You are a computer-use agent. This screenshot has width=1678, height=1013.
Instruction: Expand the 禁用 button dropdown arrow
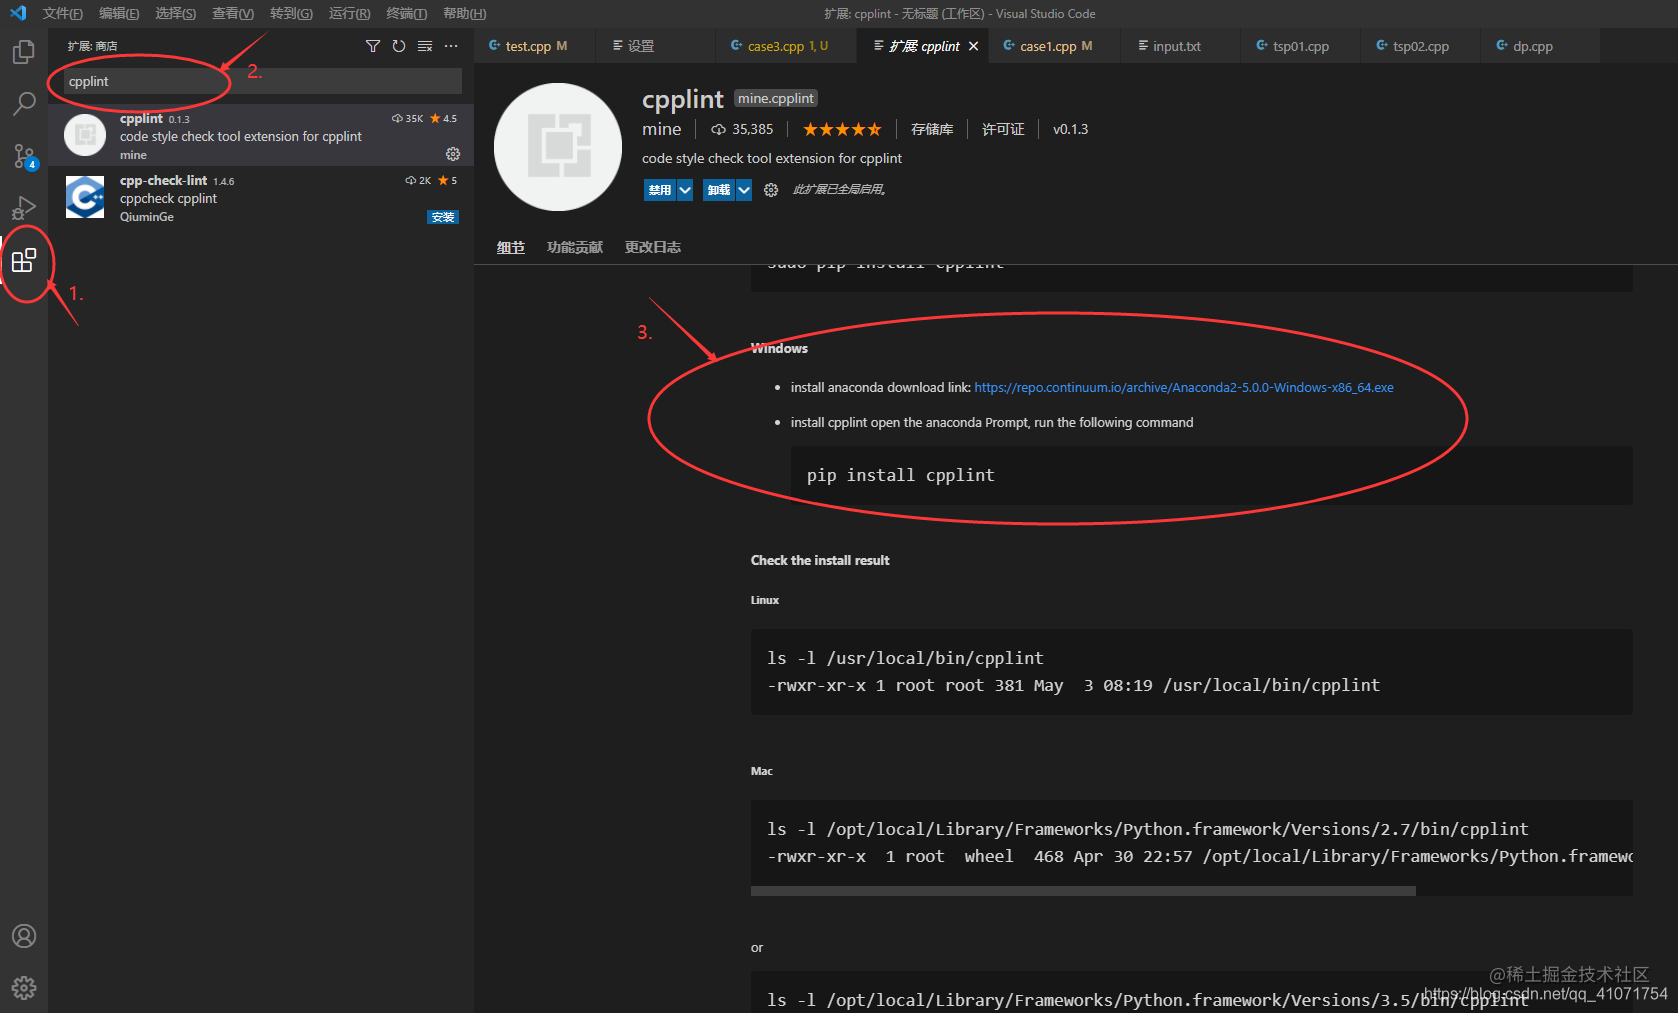[x=685, y=189]
